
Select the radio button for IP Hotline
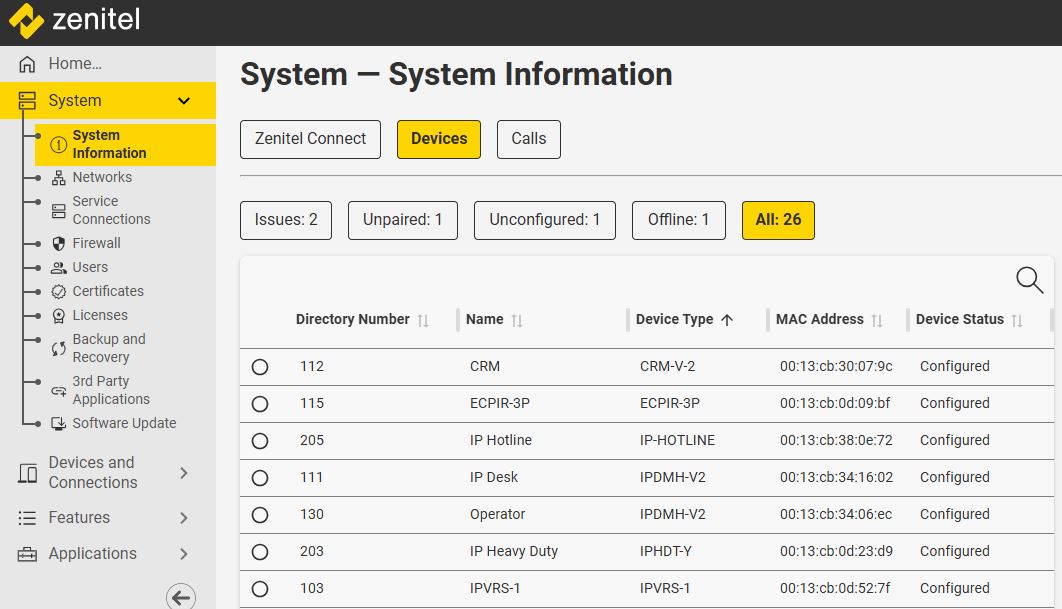[260, 441]
